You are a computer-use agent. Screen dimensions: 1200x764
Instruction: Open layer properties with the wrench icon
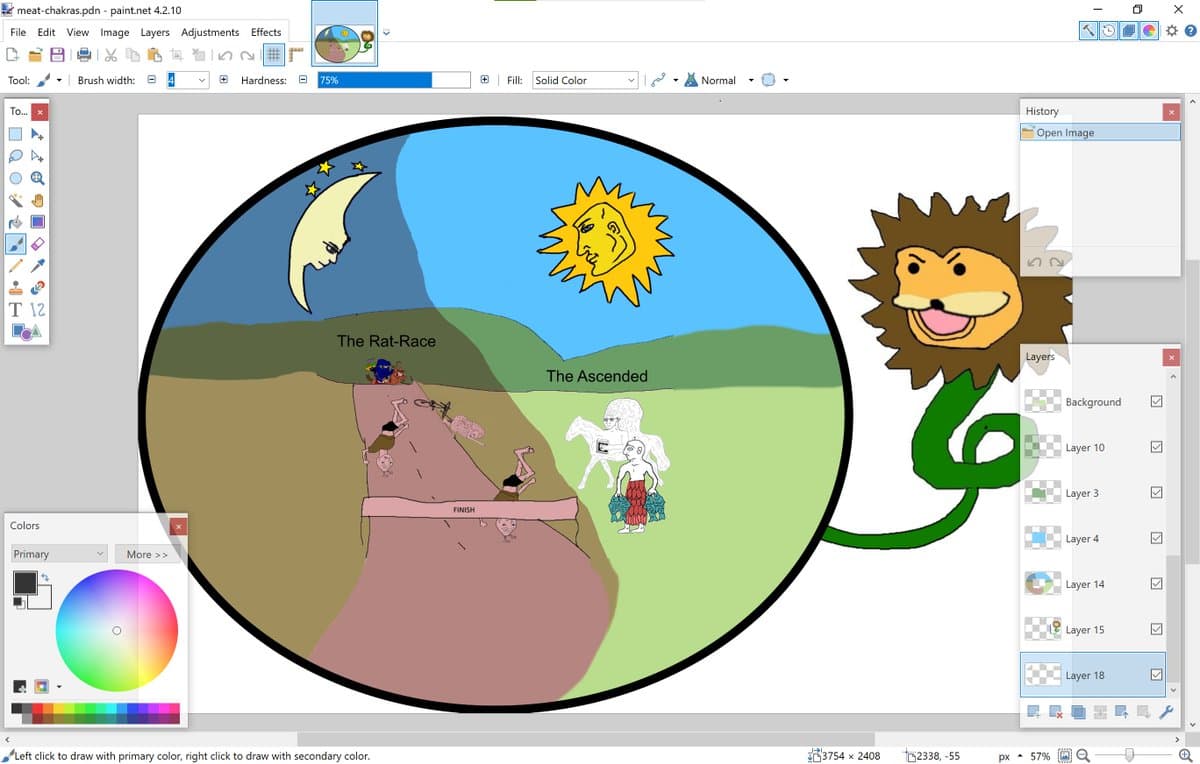coord(1166,712)
